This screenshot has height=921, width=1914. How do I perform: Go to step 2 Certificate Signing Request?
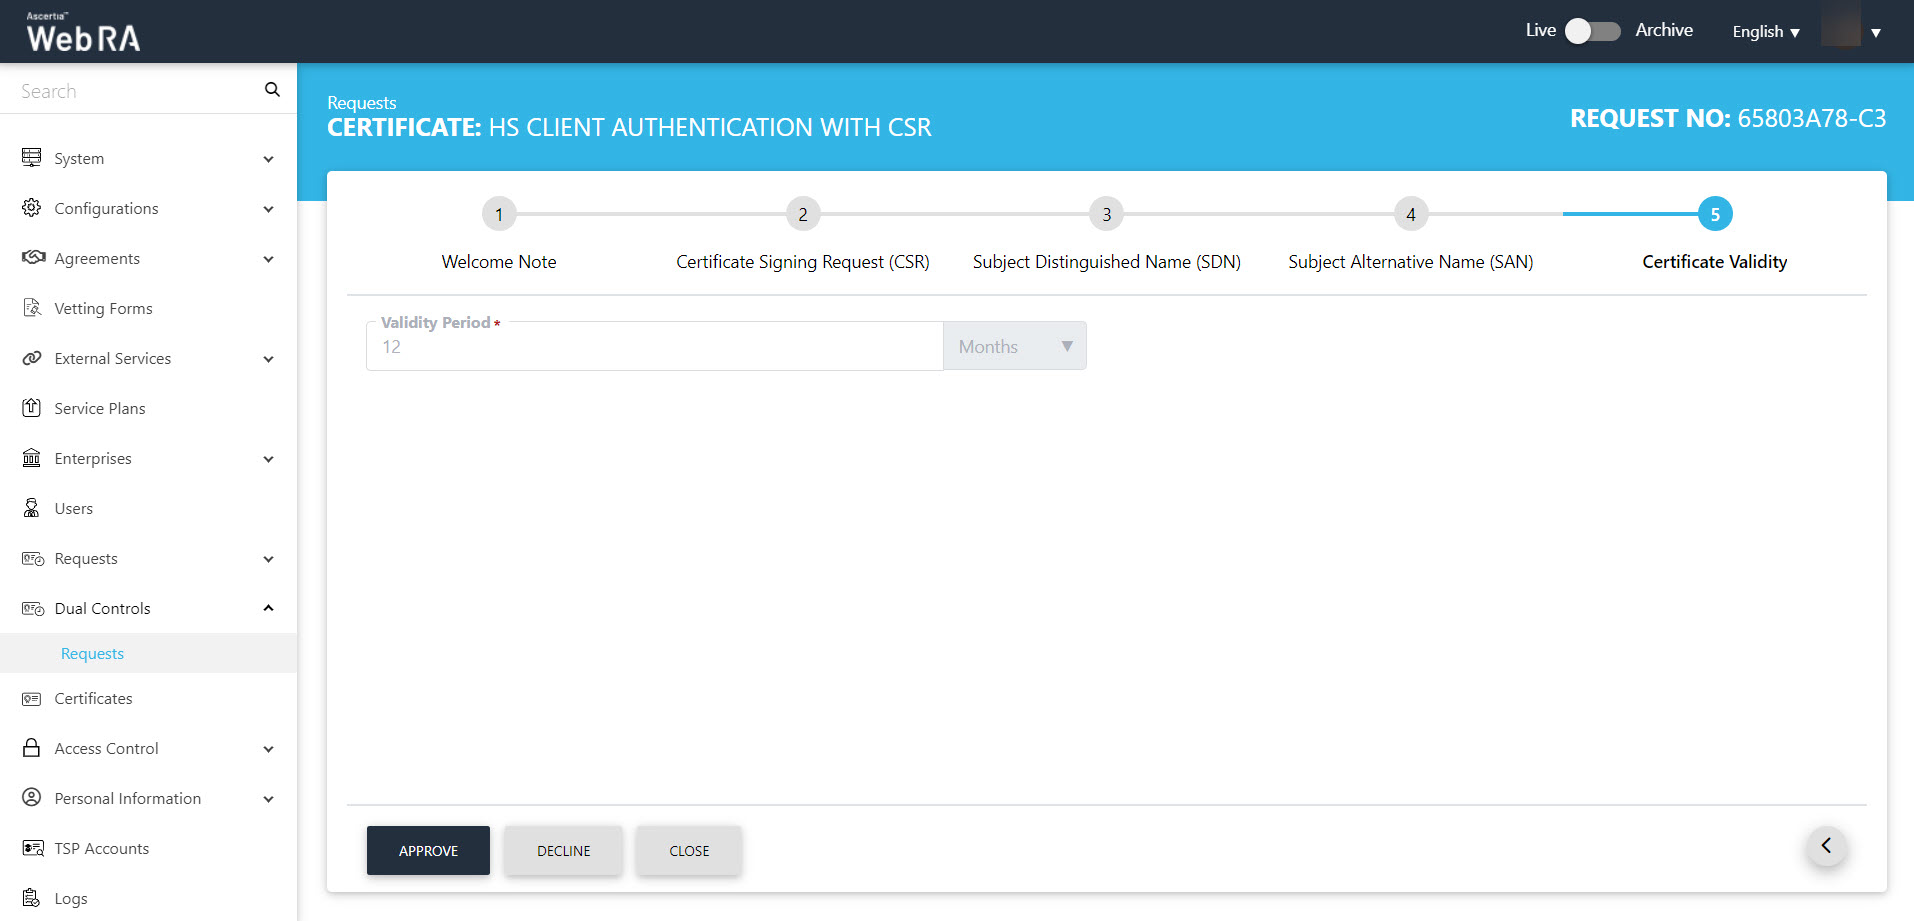tap(802, 214)
